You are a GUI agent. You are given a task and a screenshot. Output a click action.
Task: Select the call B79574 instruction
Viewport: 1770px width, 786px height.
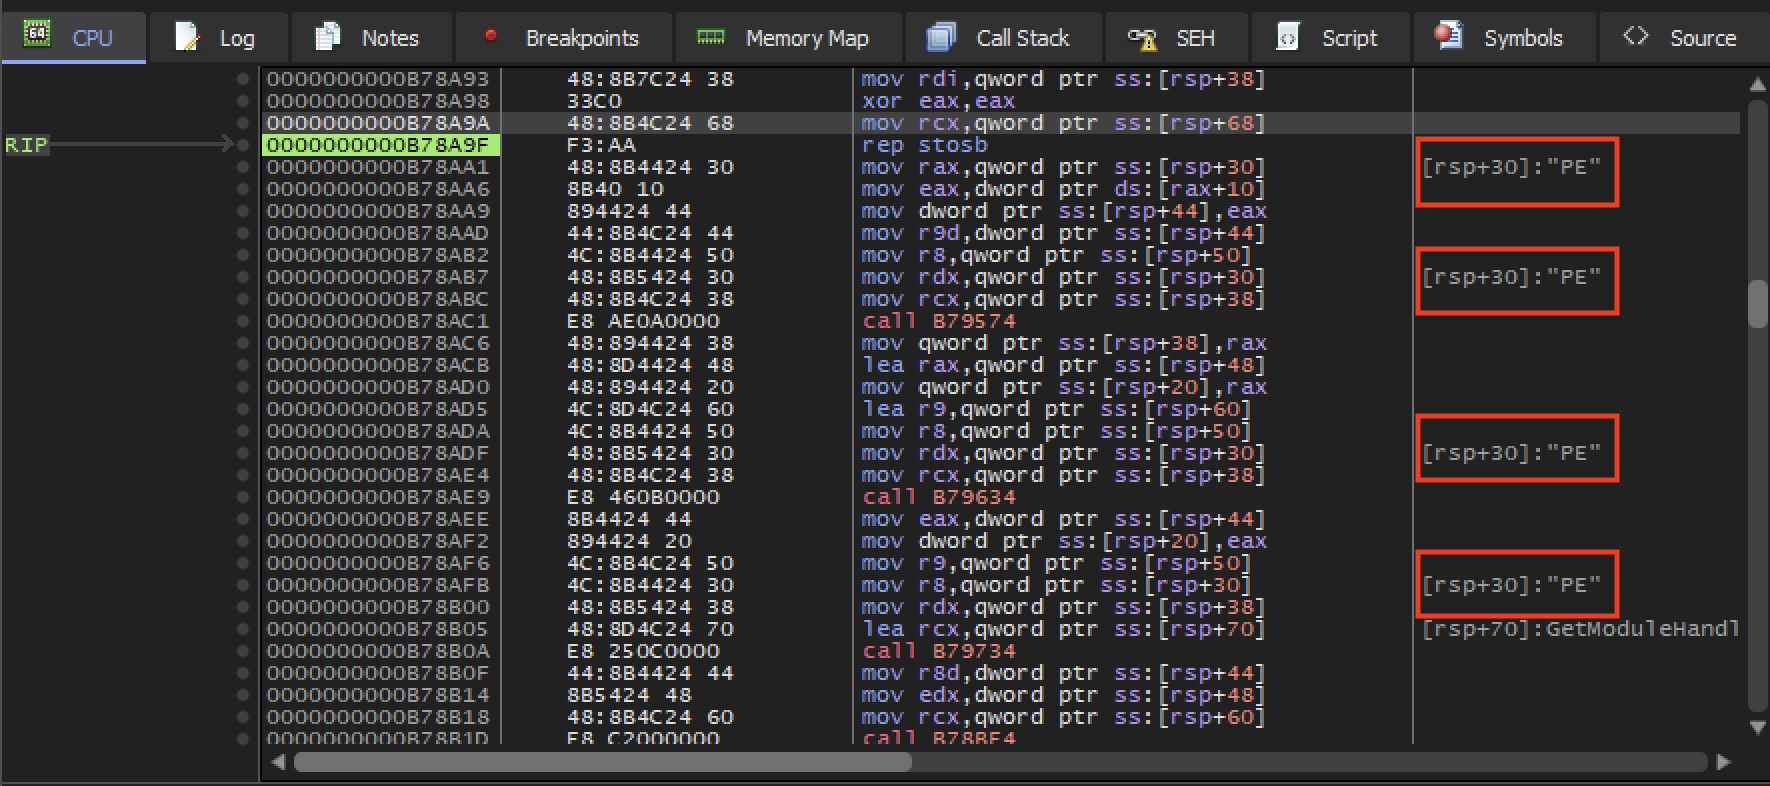click(938, 321)
